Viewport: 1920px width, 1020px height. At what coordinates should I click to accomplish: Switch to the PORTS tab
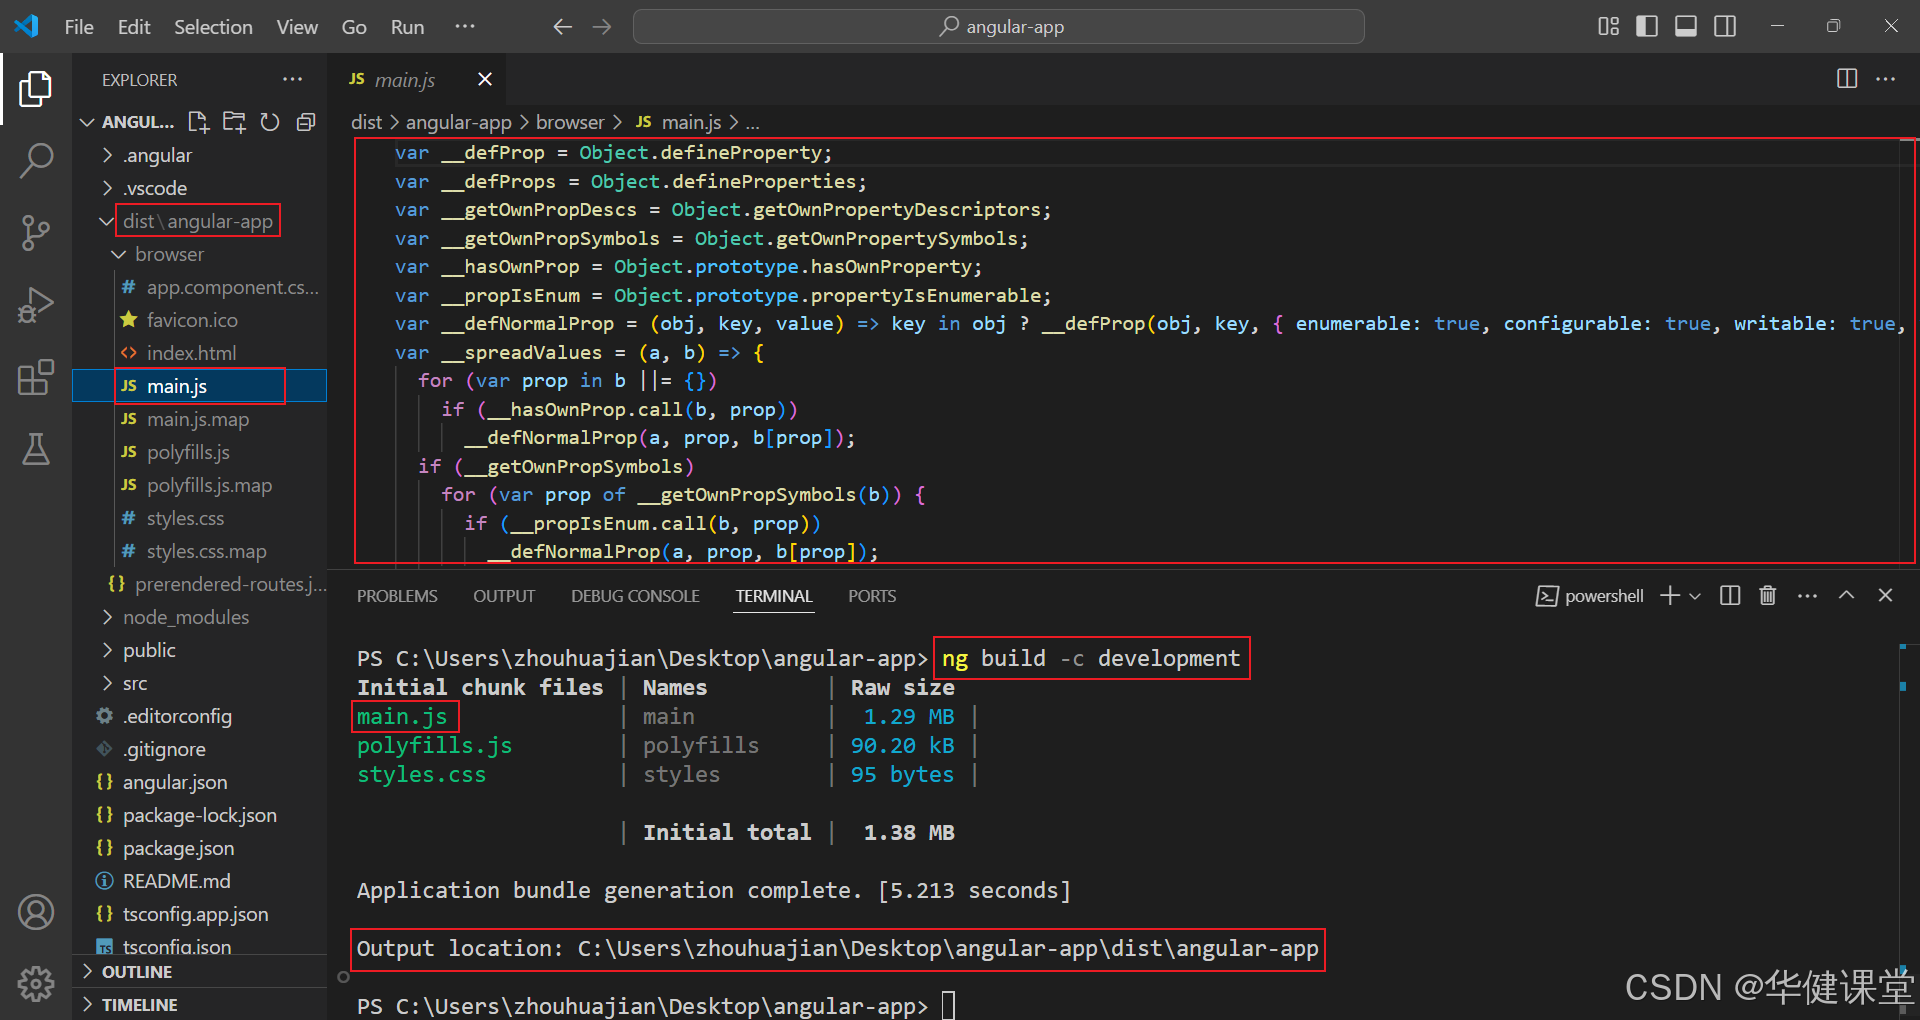tap(872, 596)
